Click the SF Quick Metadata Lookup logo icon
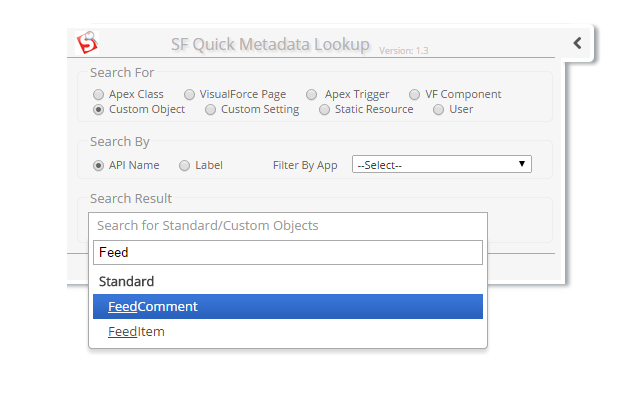 click(88, 44)
